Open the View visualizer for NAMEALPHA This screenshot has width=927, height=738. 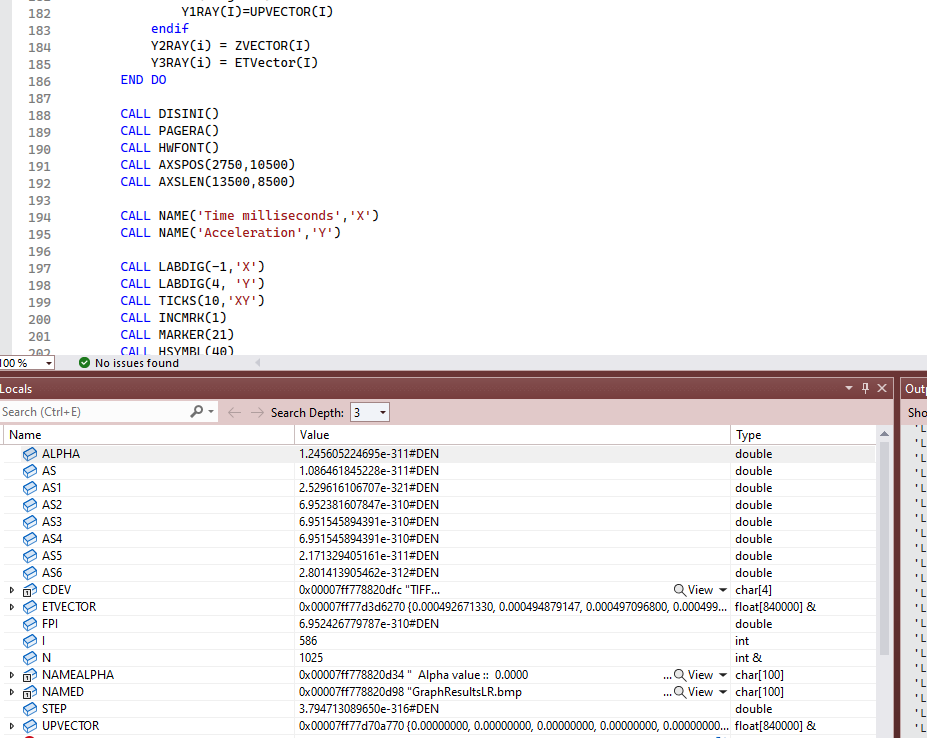pyautogui.click(x=694, y=675)
